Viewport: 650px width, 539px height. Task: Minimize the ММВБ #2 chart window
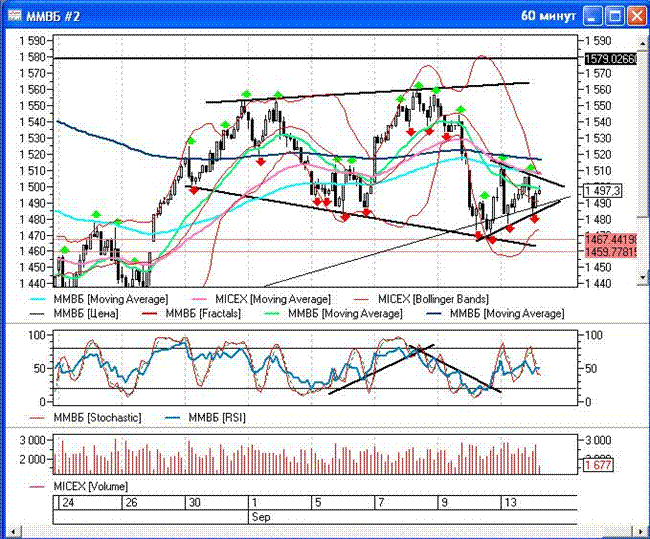pos(594,15)
